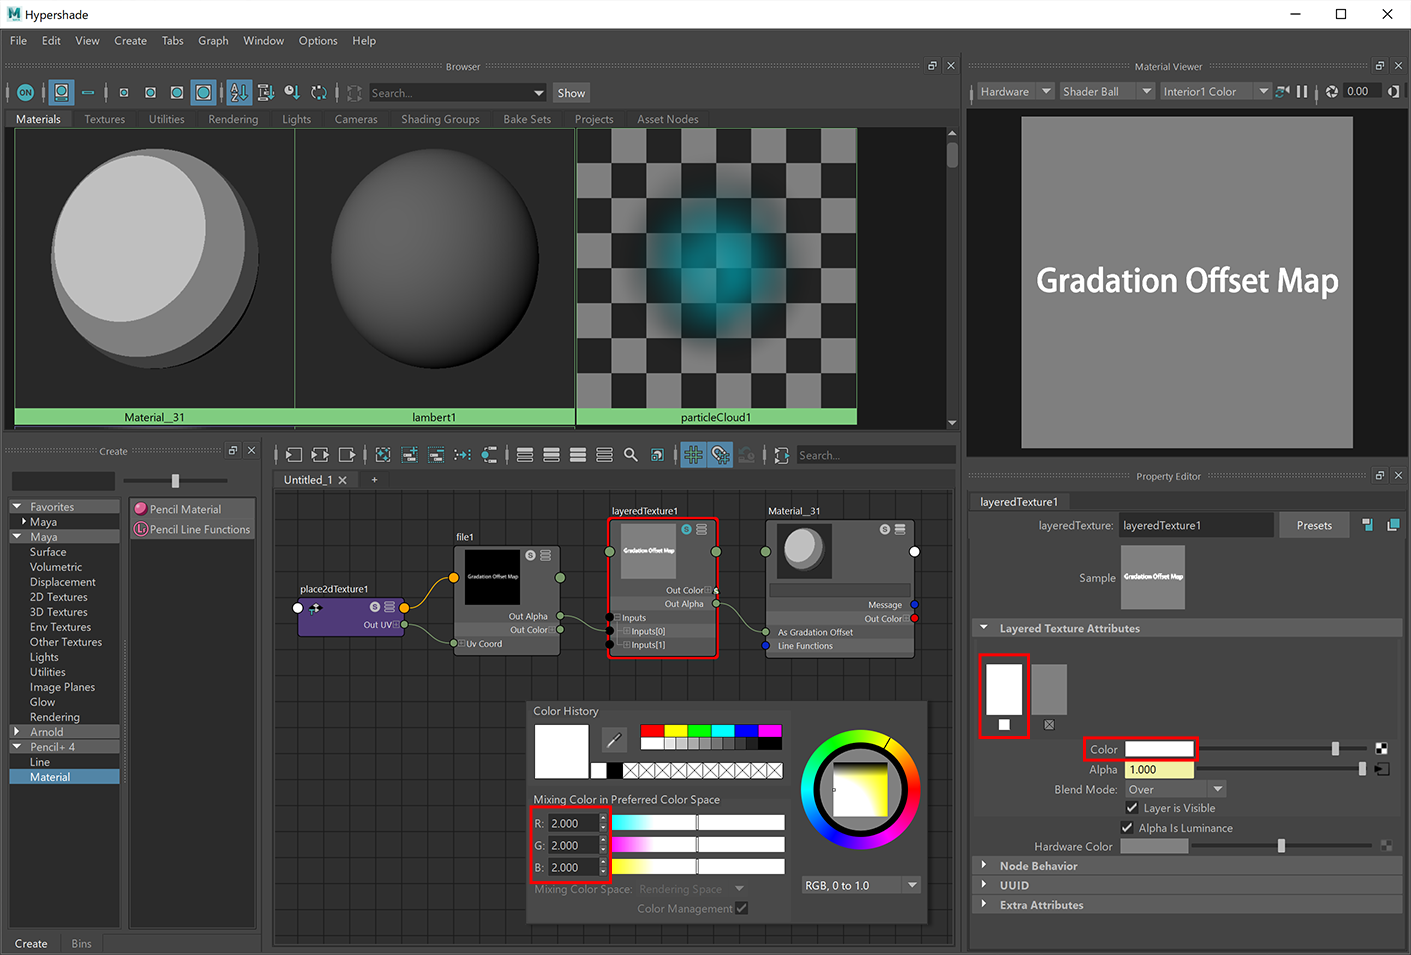
Task: Click the small square under the white layer swatch
Action: tap(1004, 725)
